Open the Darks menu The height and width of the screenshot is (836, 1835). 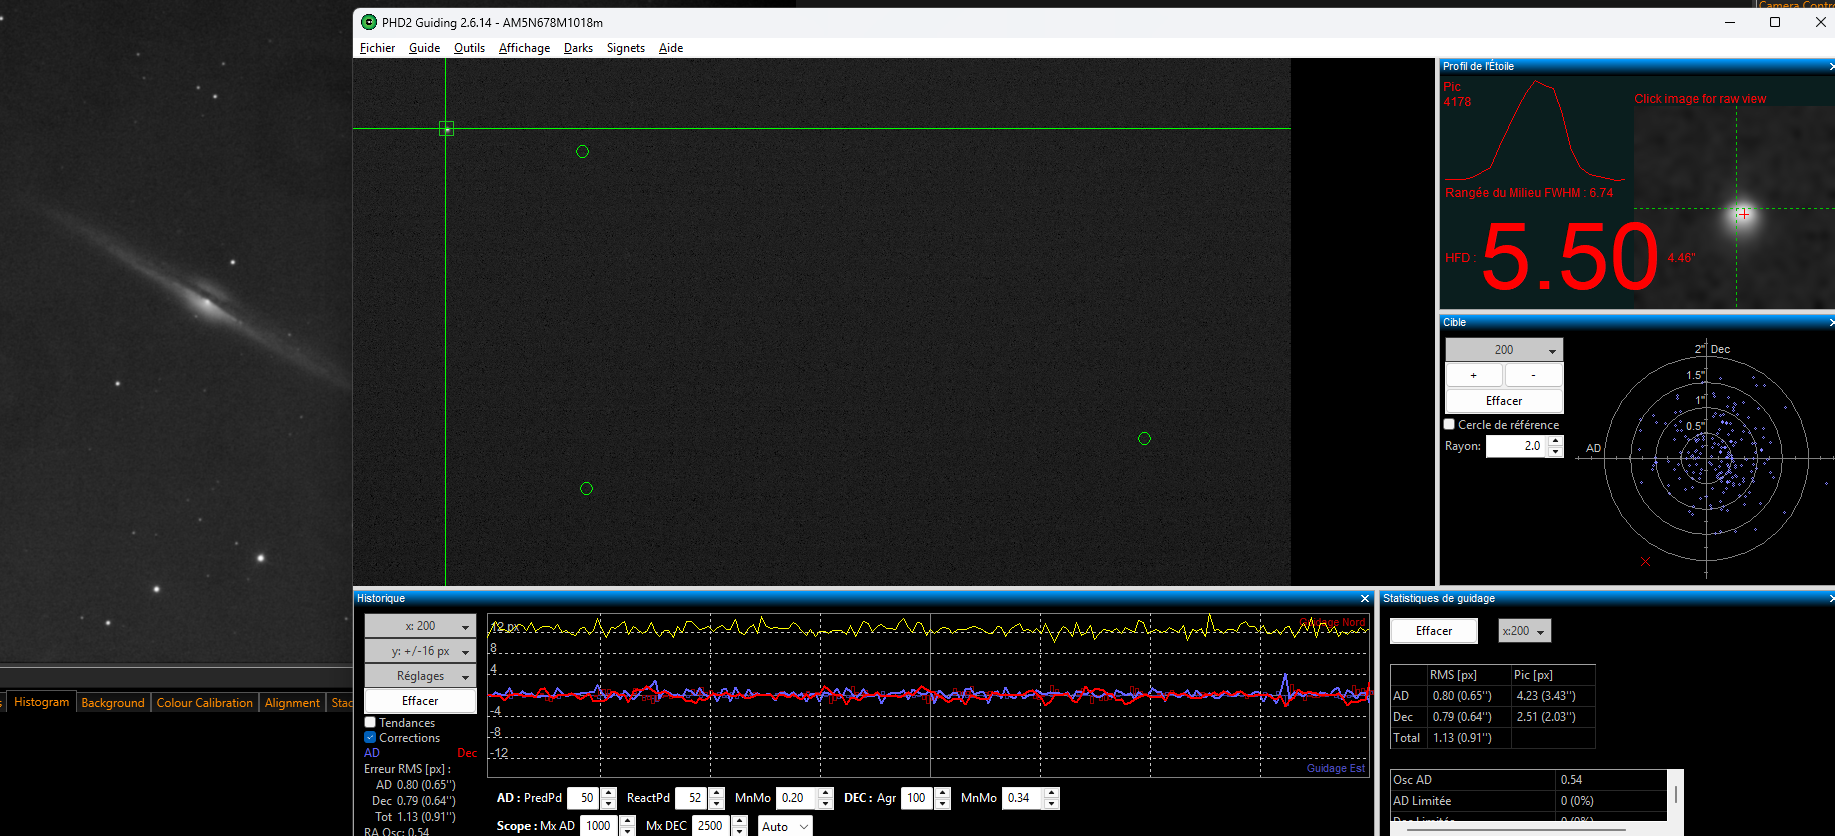(578, 48)
